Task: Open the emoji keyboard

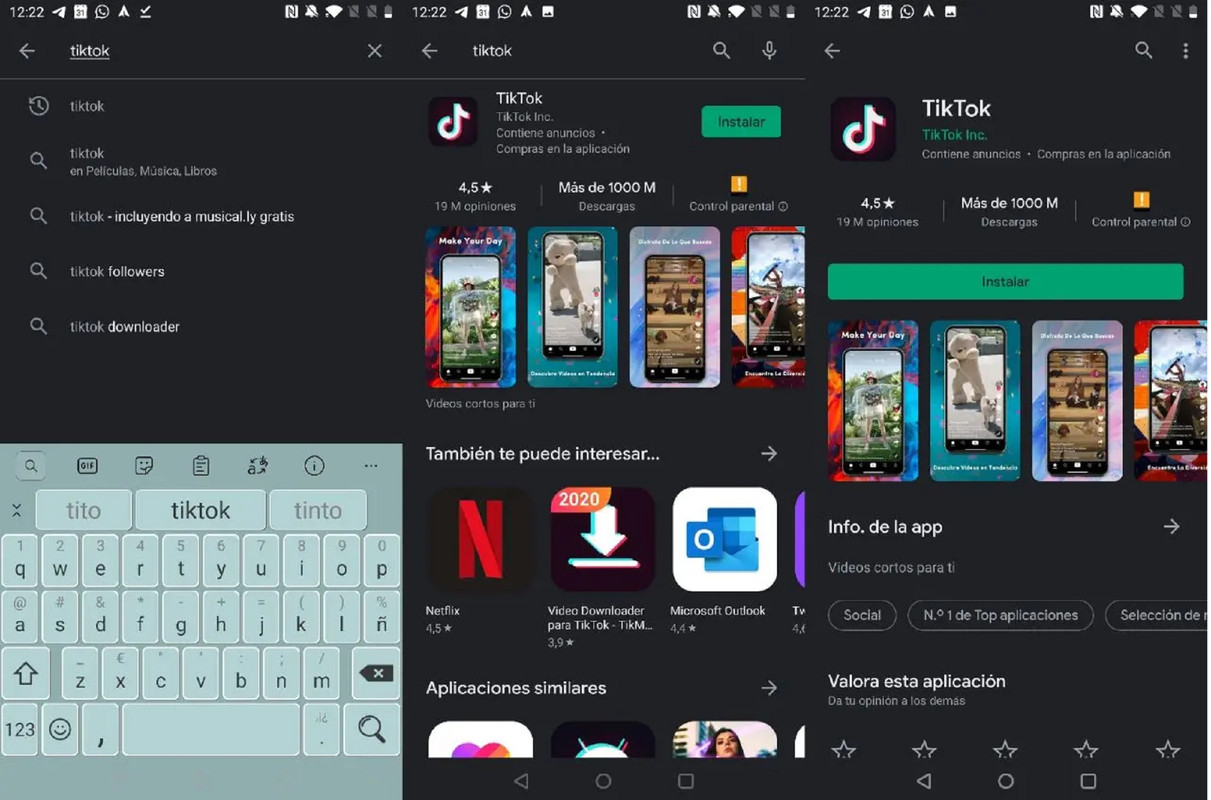Action: tap(60, 729)
